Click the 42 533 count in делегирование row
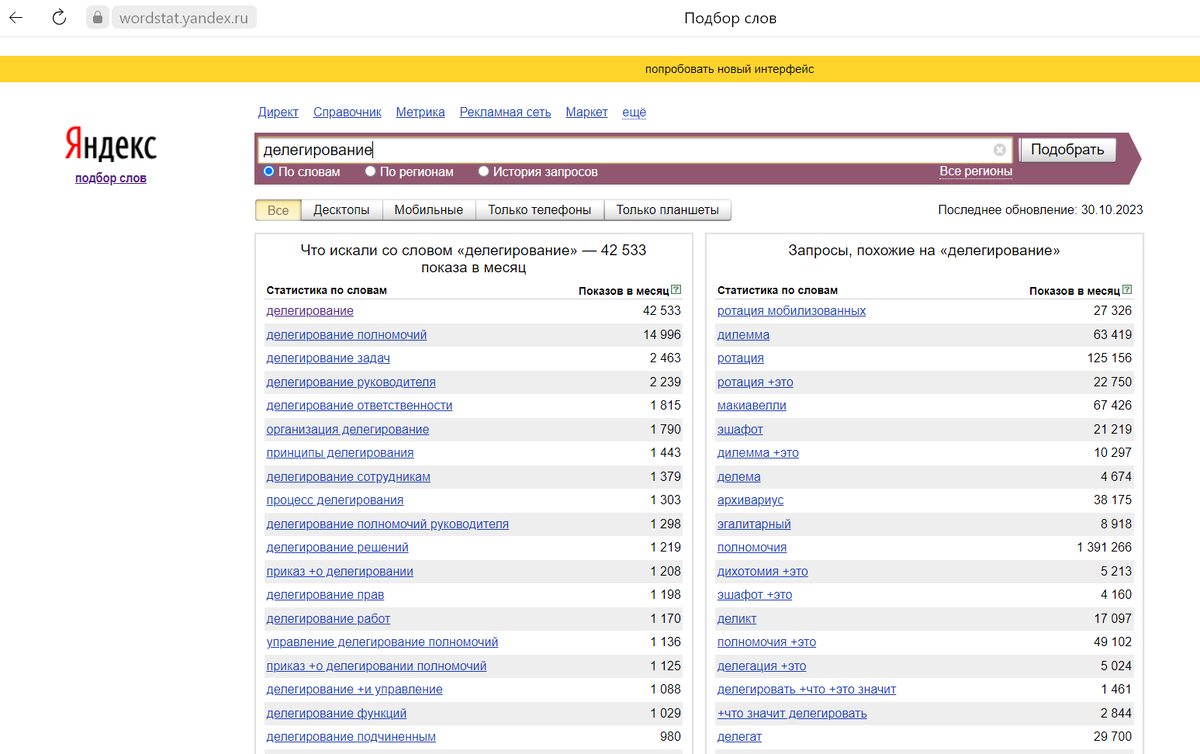1200x754 pixels. tap(661, 311)
